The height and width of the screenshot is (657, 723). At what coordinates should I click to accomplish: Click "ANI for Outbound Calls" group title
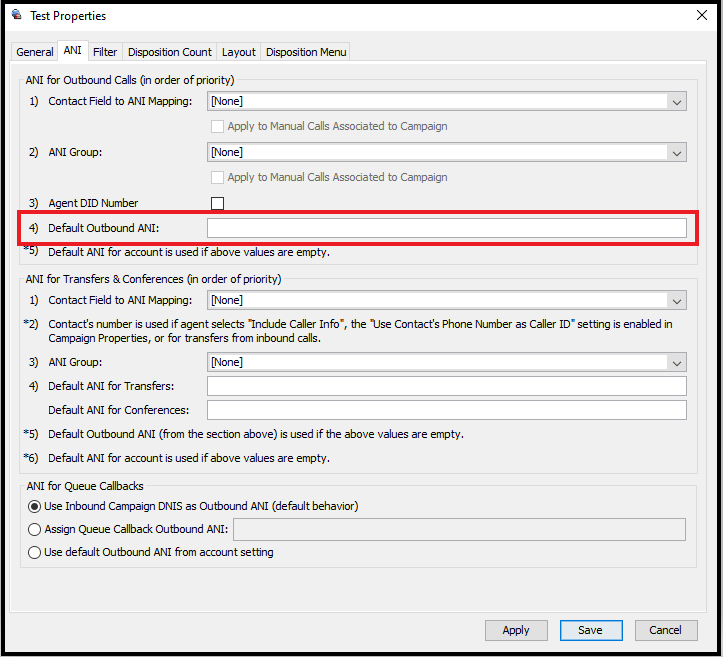point(130,80)
